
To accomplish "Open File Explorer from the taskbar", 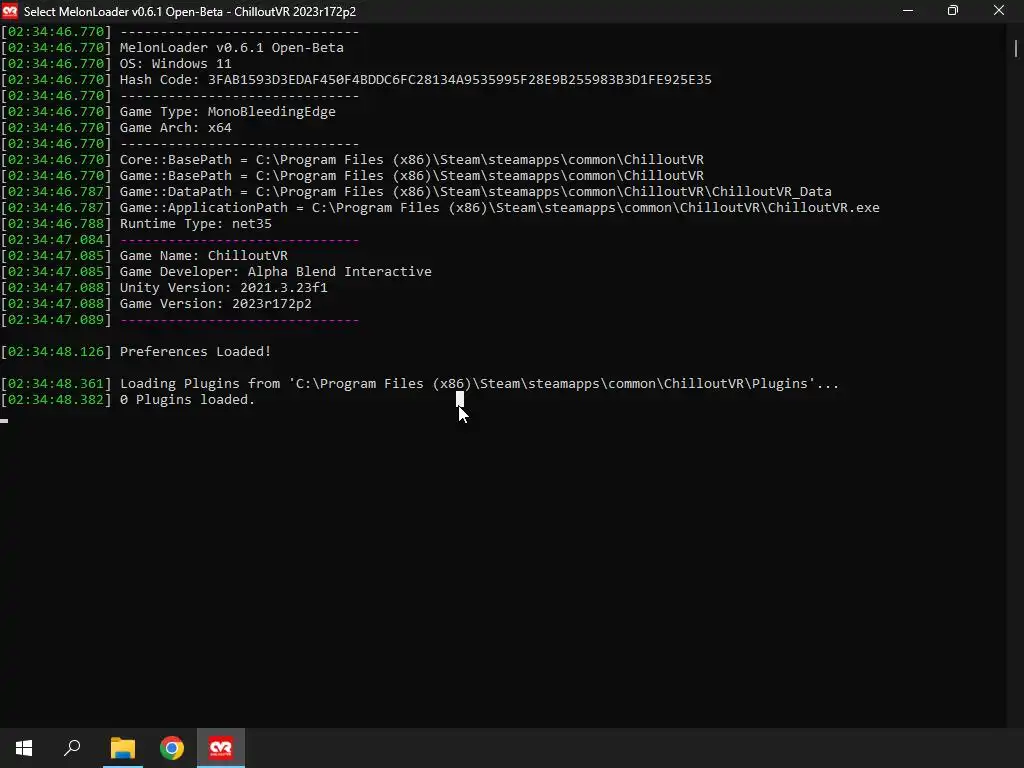I will coord(122,748).
